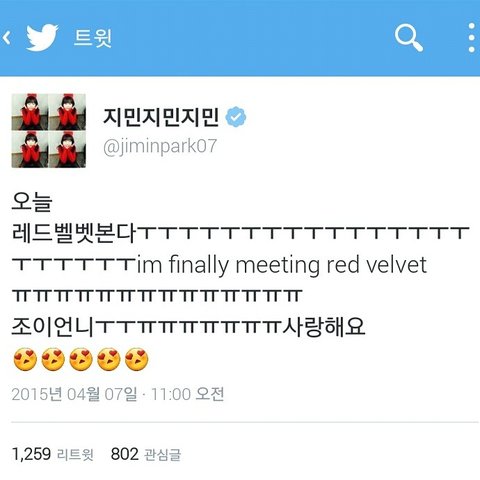Viewport: 480px width, 480px height.
Task: Click the 사랑해요 text
Action: 325,327
